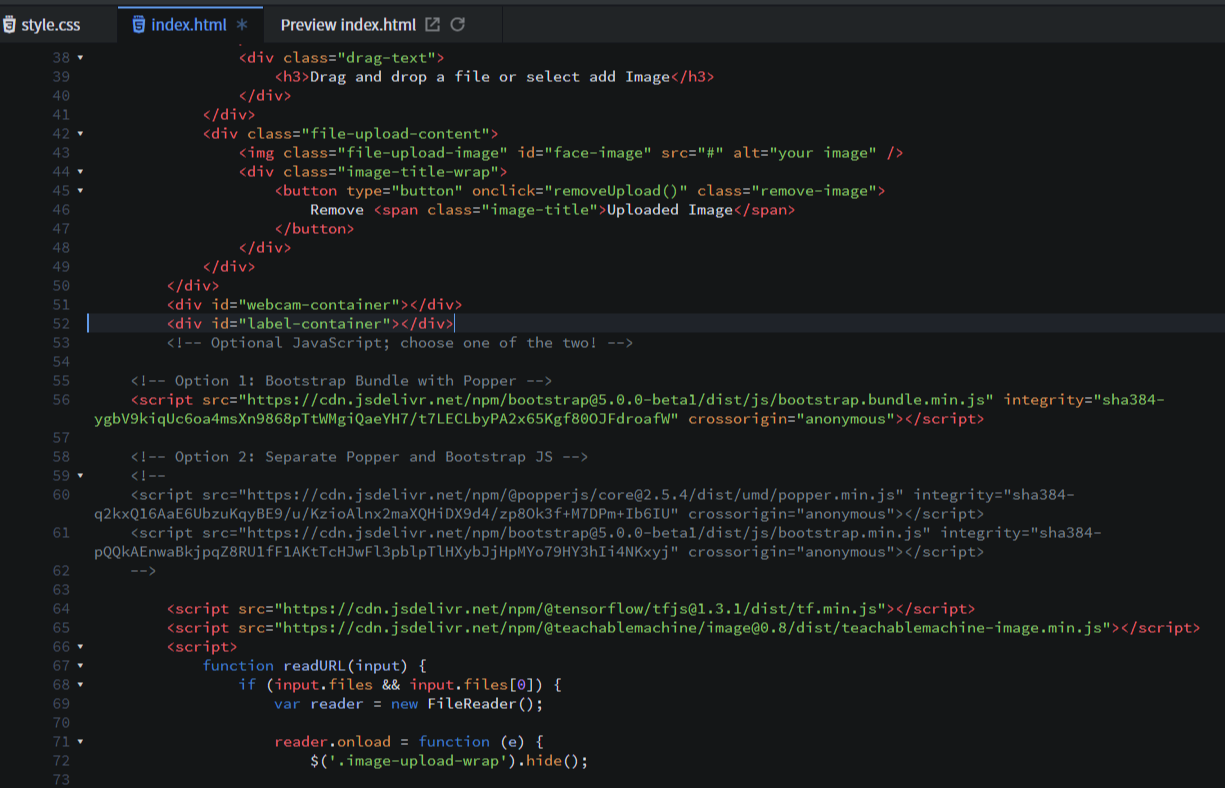
Task: Collapse the drag-text div at line 38
Action: [x=80, y=58]
